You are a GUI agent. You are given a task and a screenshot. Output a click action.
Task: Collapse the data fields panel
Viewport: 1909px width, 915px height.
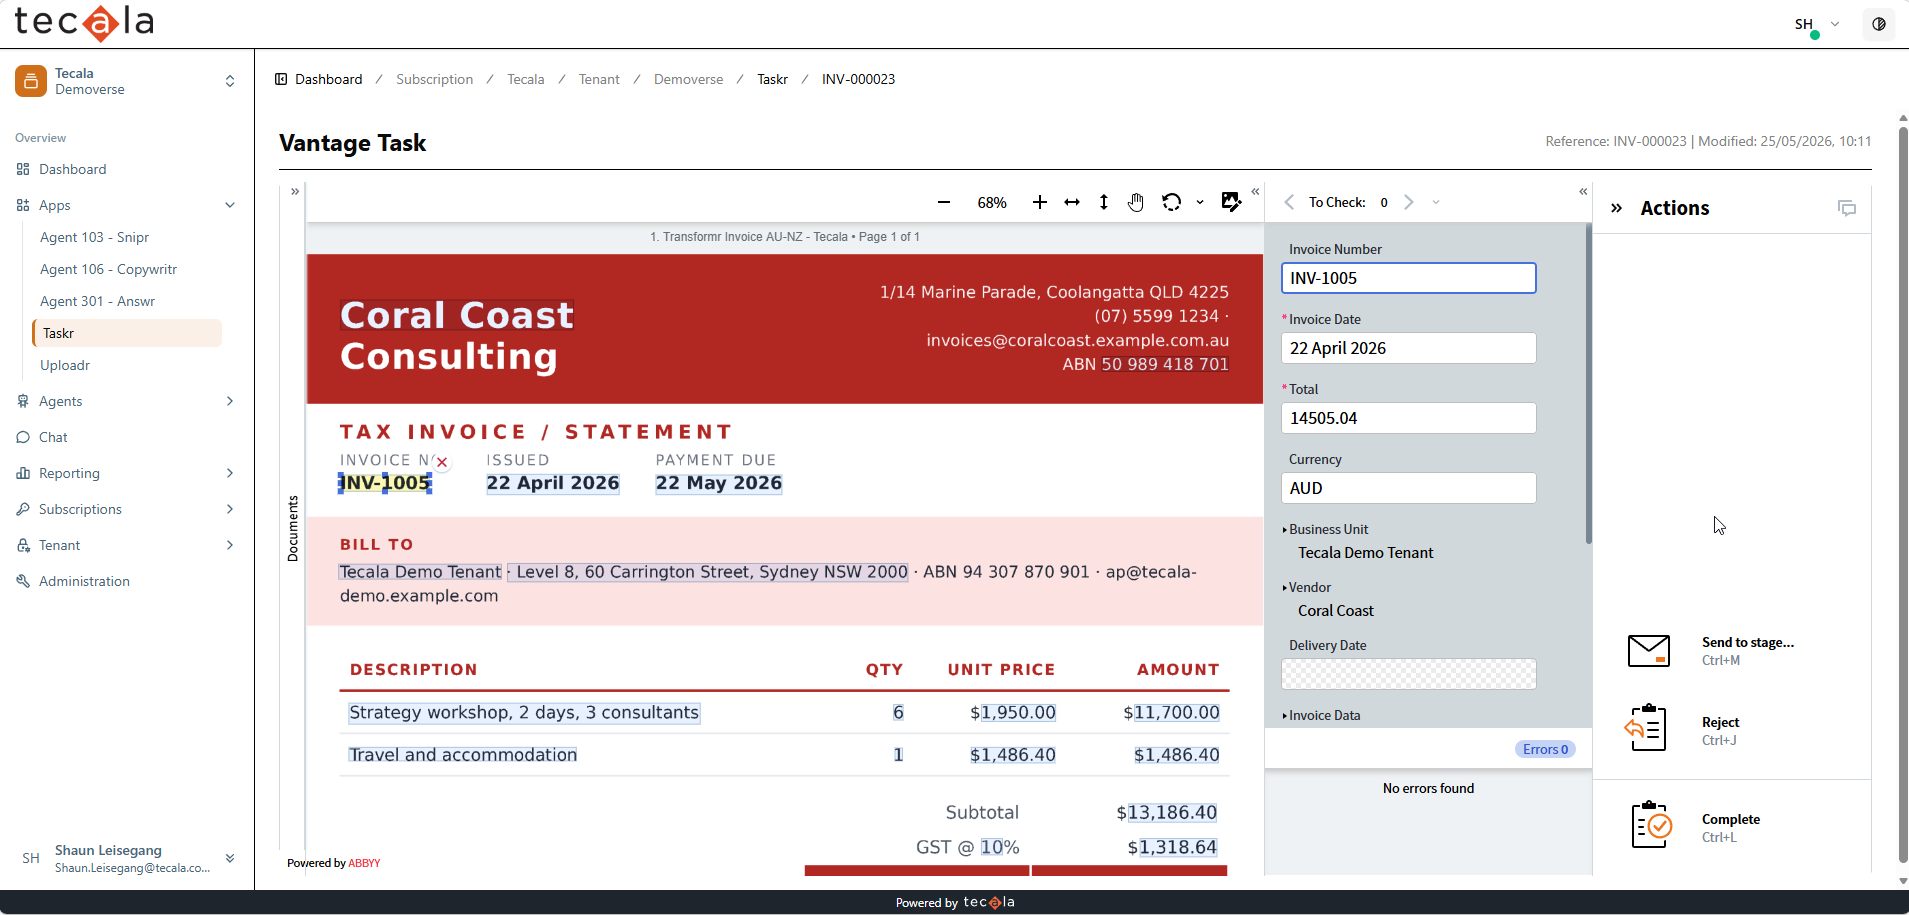pyautogui.click(x=1583, y=191)
